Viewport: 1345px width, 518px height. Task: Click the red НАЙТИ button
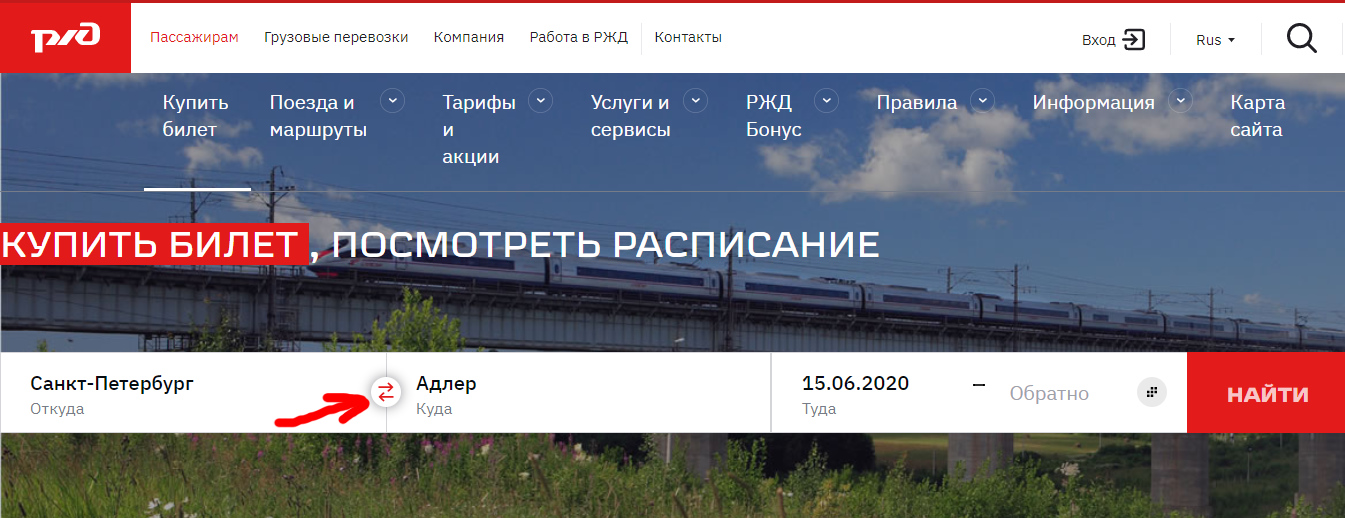(x=1266, y=393)
